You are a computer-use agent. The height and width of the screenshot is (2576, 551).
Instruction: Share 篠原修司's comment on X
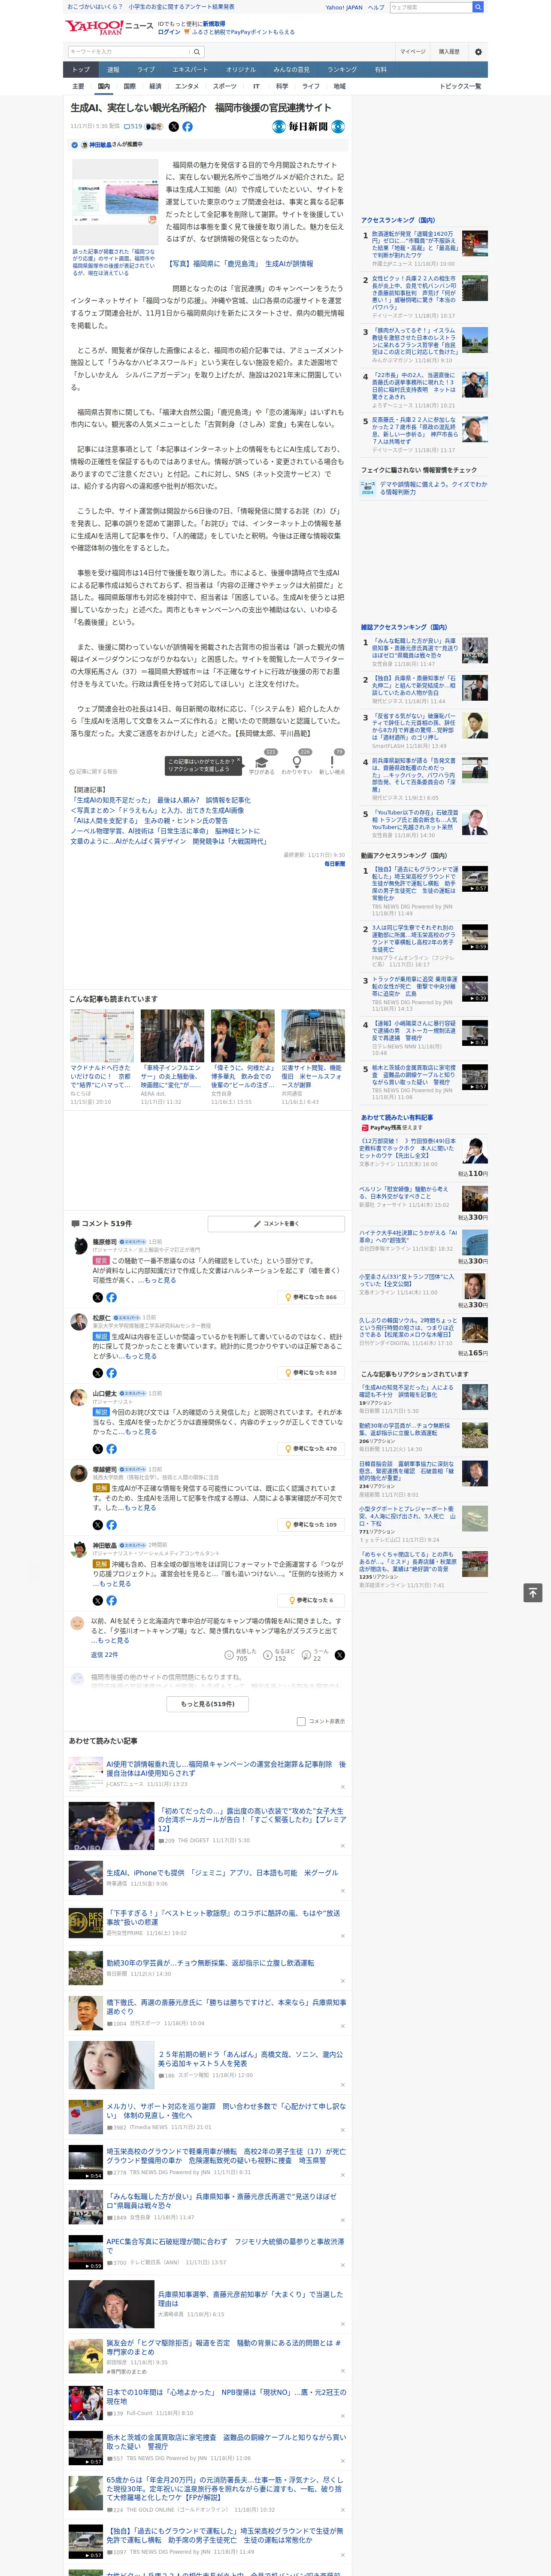pyautogui.click(x=98, y=1297)
